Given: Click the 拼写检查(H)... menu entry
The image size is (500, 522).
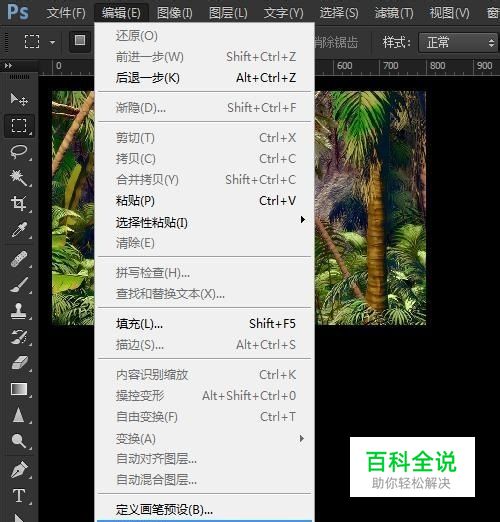Looking at the screenshot, I should [205, 273].
